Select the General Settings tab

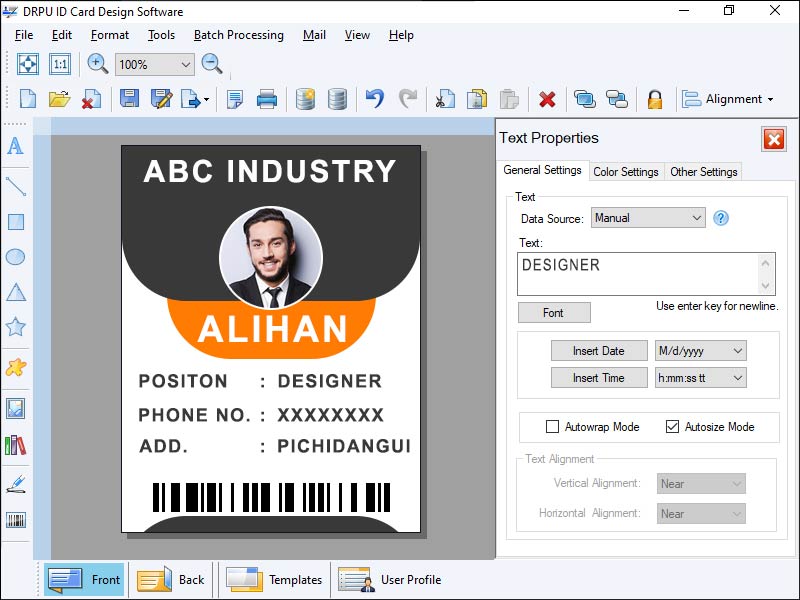[542, 170]
